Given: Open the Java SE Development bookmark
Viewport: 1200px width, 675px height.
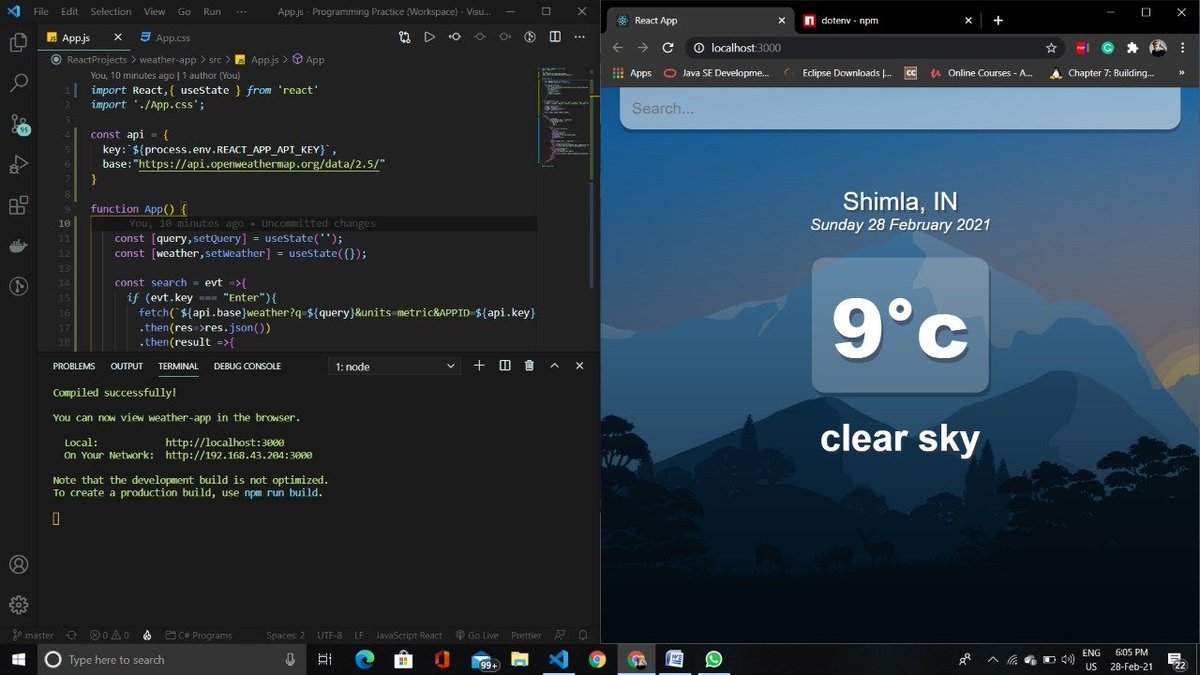Looking at the screenshot, I should 717,73.
